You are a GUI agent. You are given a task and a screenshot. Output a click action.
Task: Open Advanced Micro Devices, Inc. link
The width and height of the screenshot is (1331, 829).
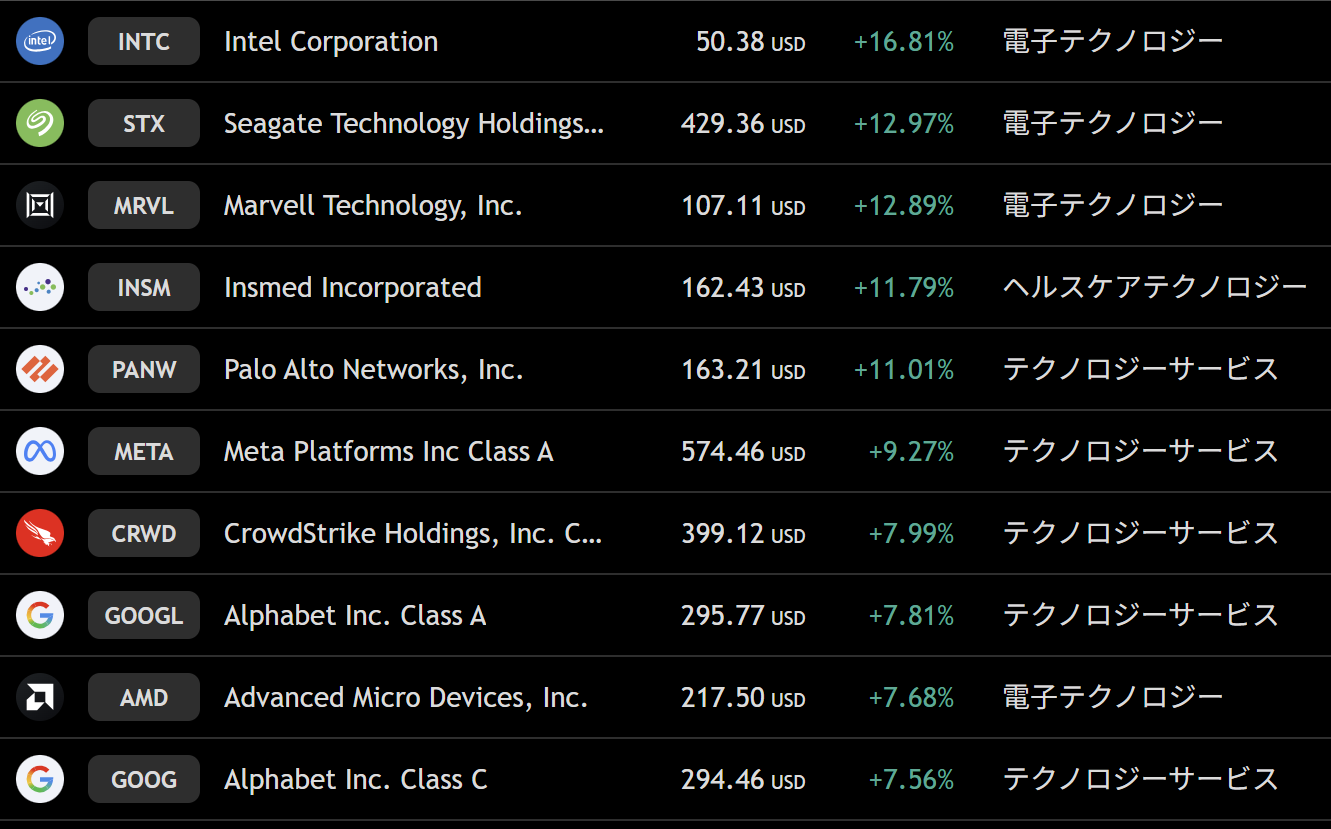point(405,698)
